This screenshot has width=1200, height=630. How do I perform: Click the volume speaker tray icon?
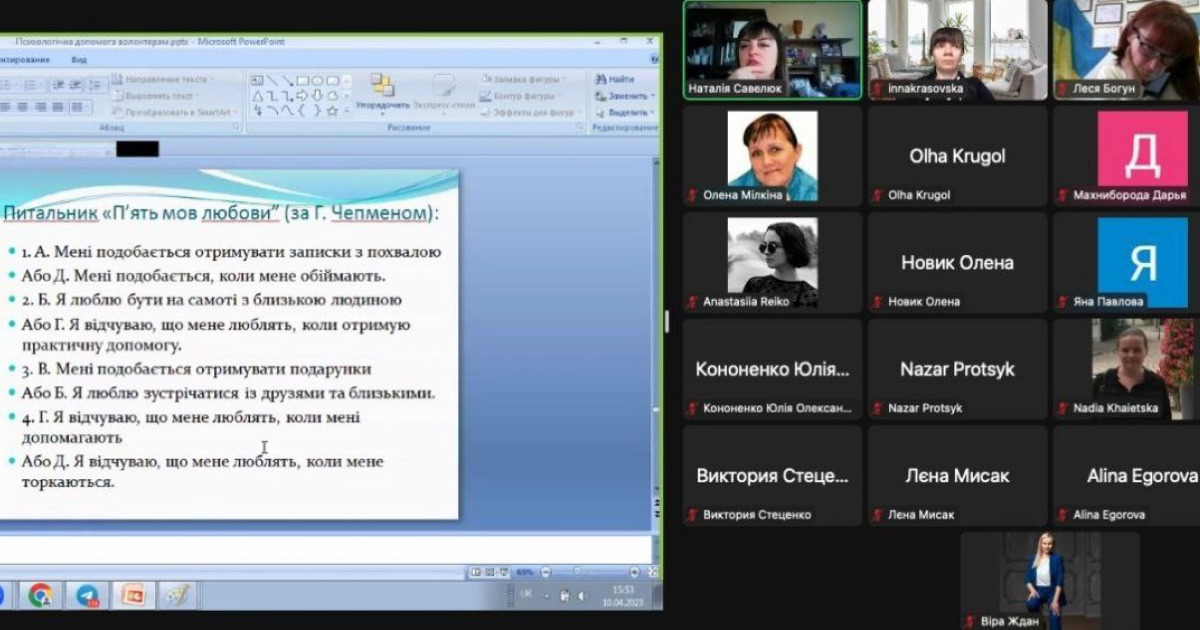click(582, 596)
